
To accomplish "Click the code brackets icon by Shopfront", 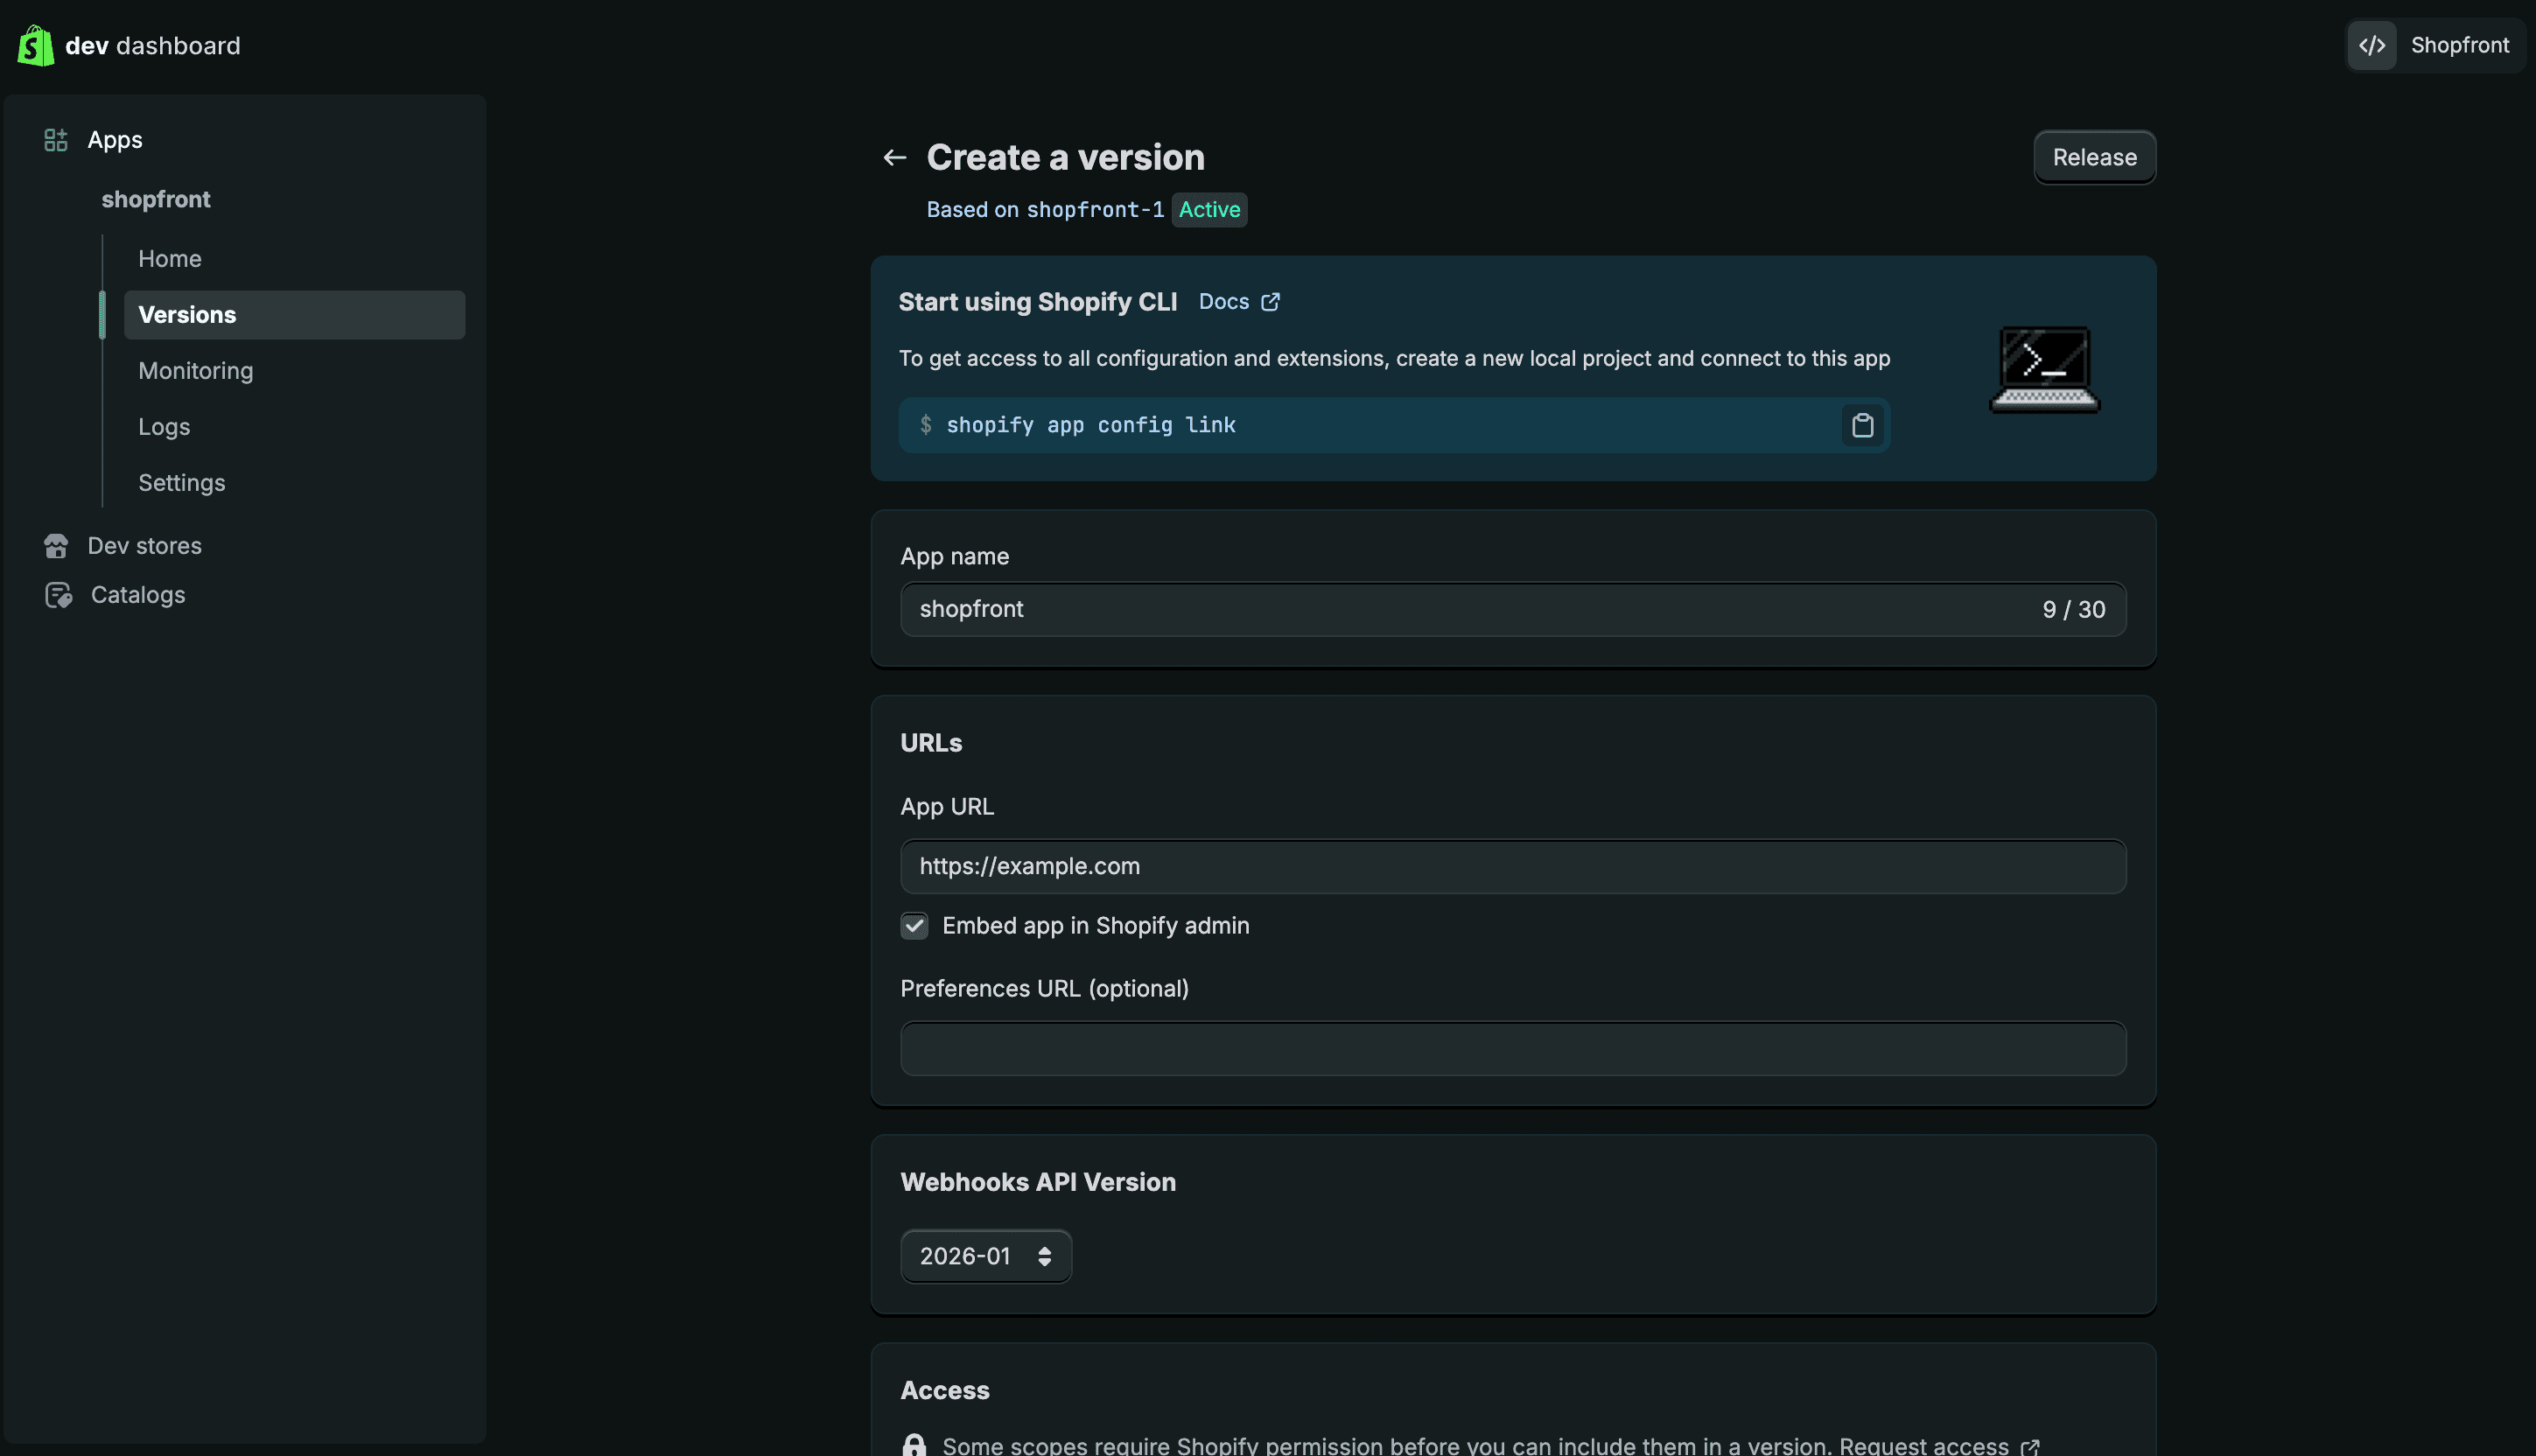I will (2372, 46).
